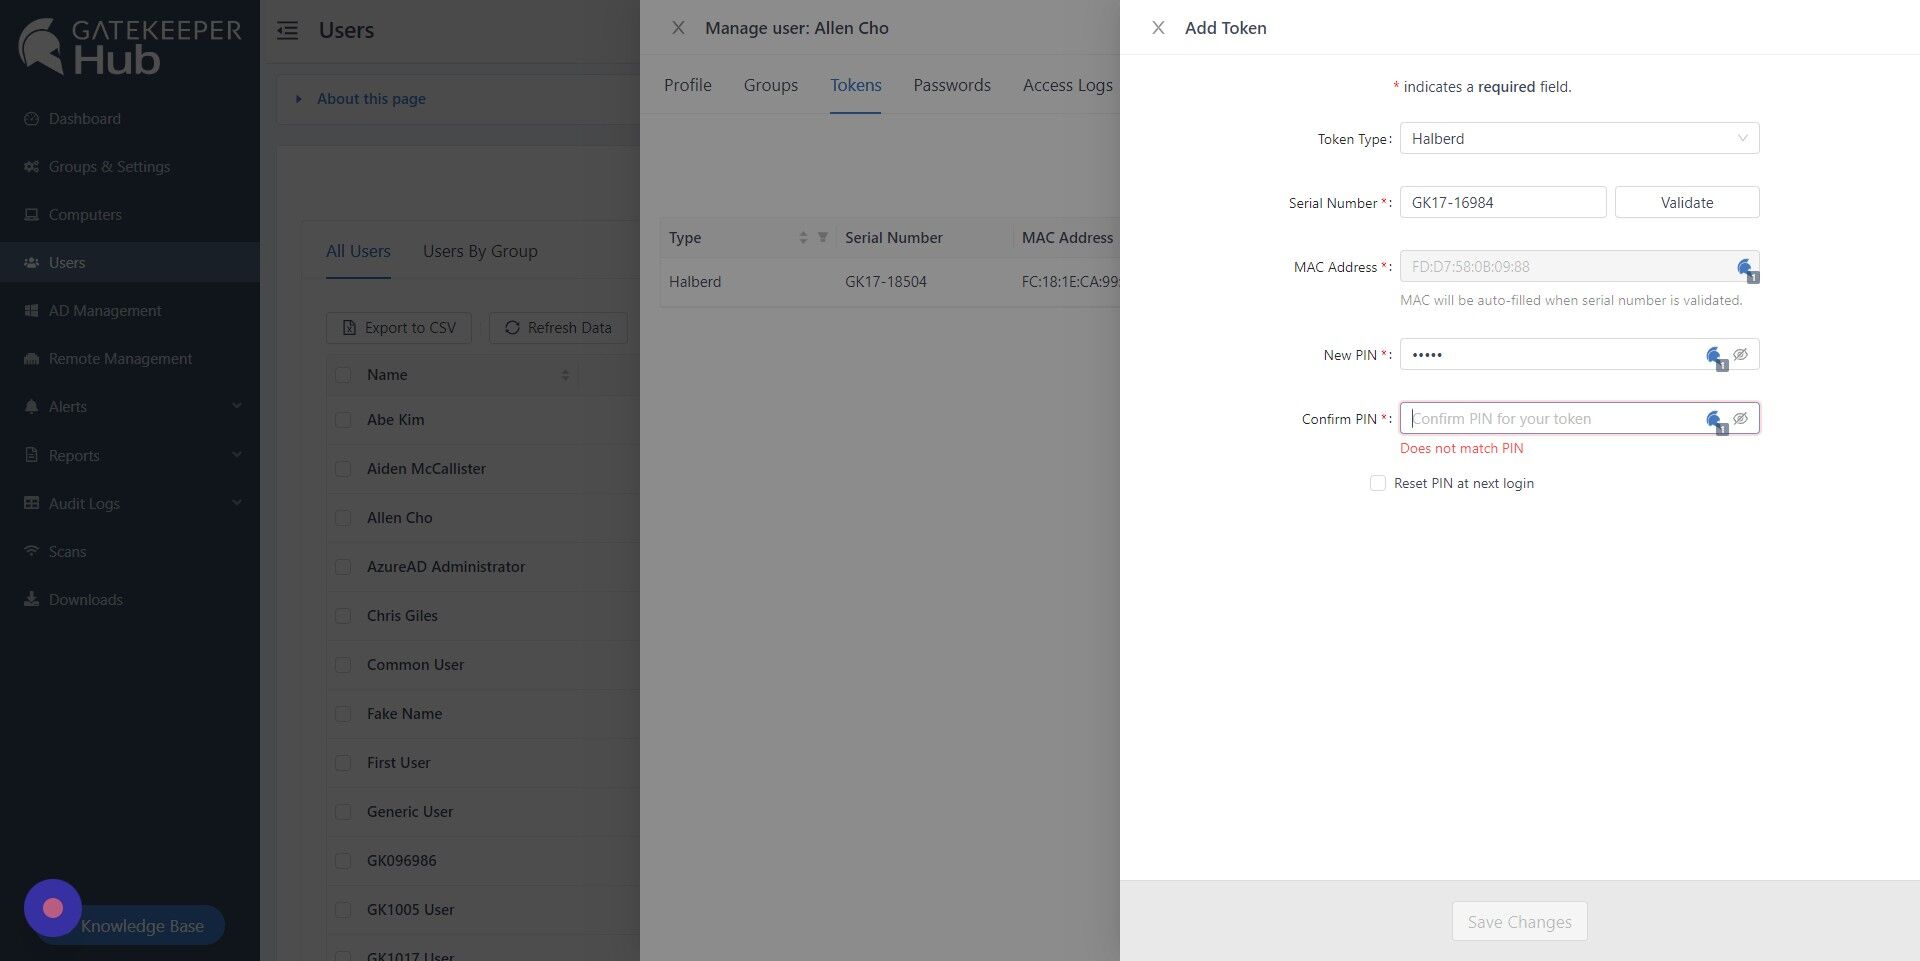1920x961 pixels.
Task: Show the Confirm PIN with eye icon
Action: tap(1741, 418)
